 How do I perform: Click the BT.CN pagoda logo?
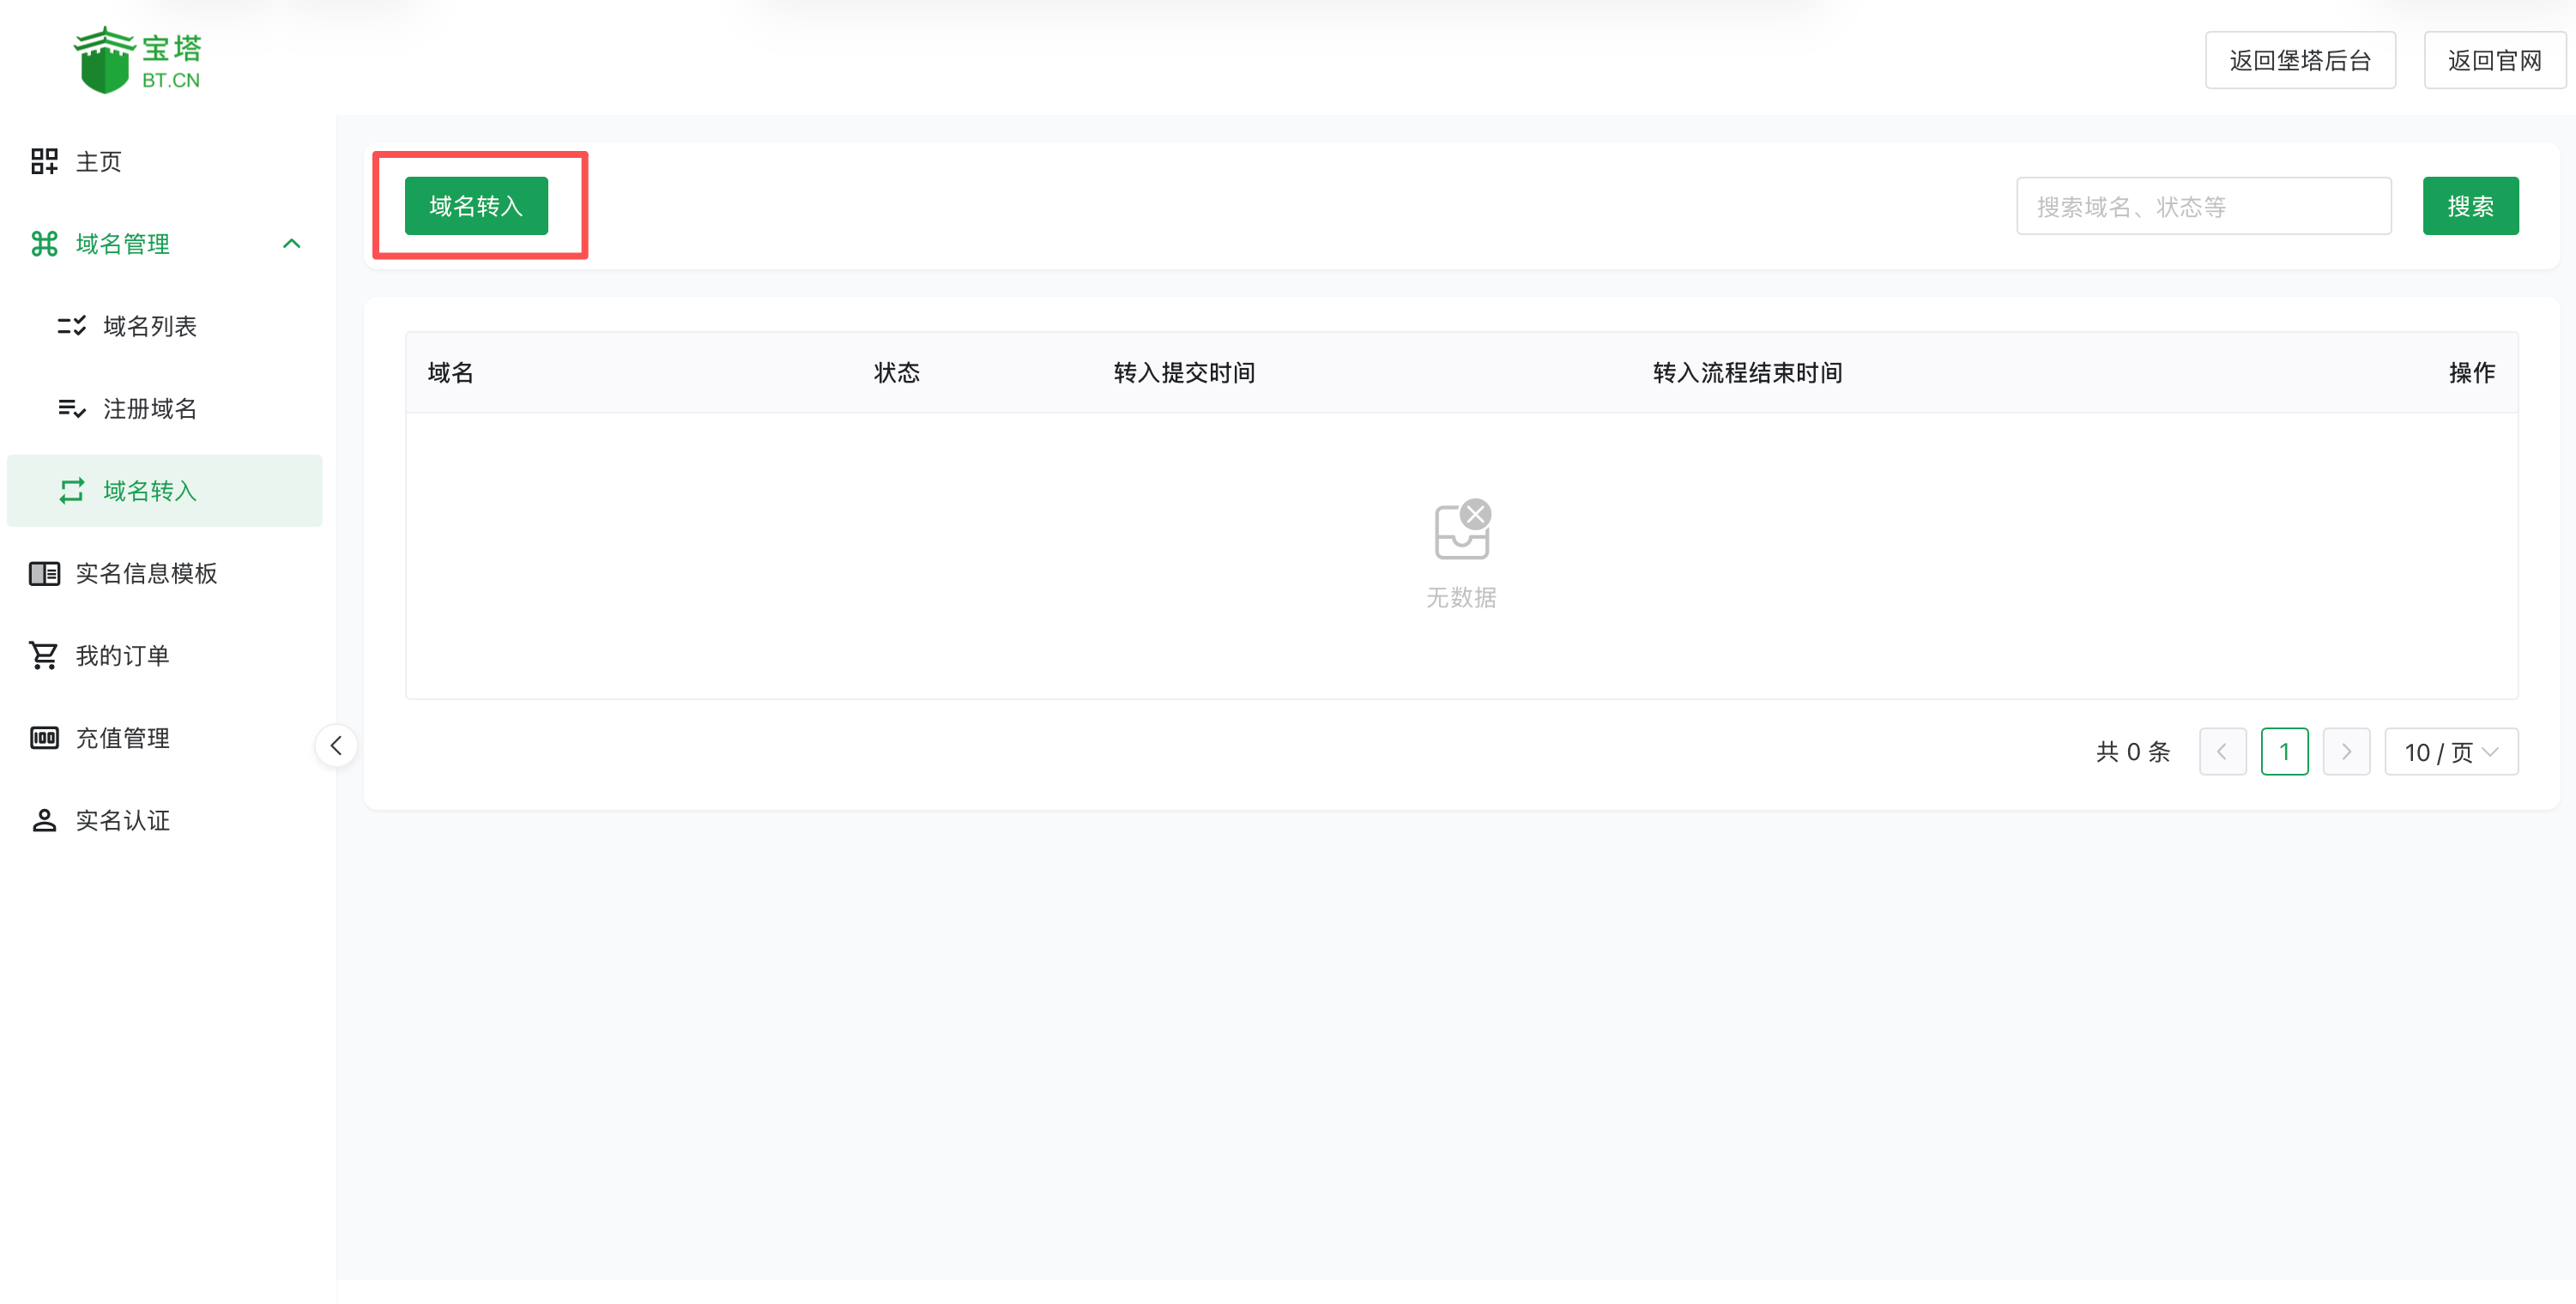point(137,60)
